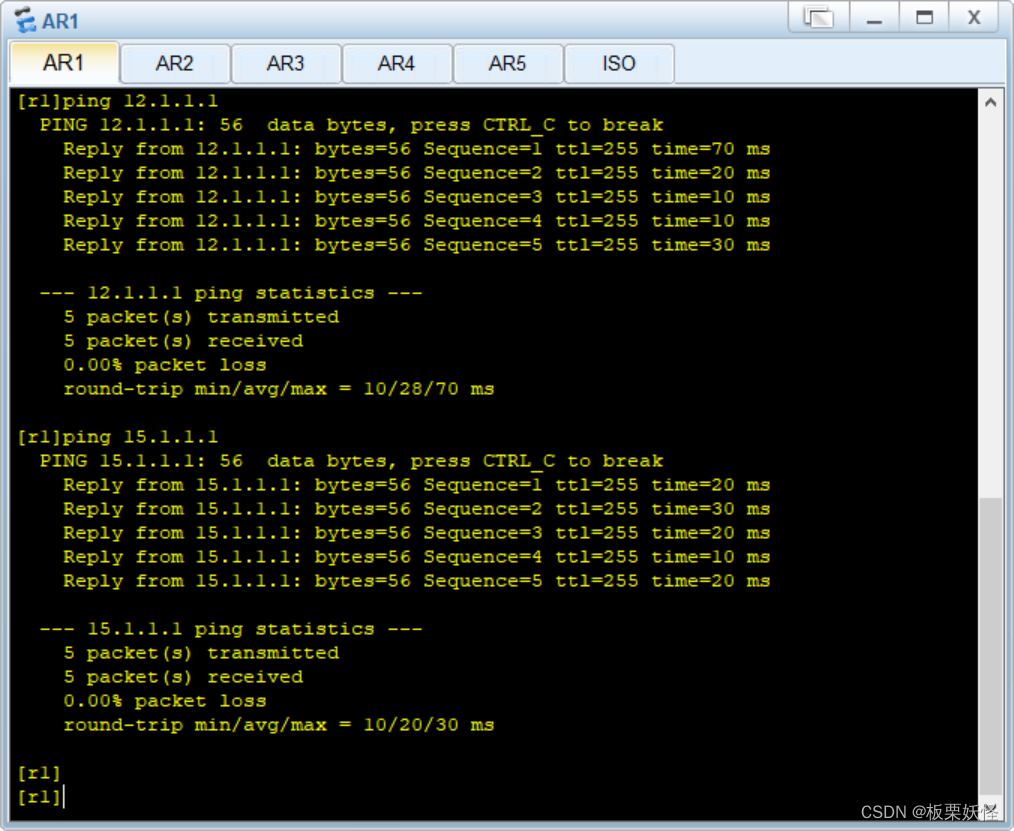This screenshot has height=831, width=1014.
Task: Click the AR1 window title text
Action: [61, 18]
